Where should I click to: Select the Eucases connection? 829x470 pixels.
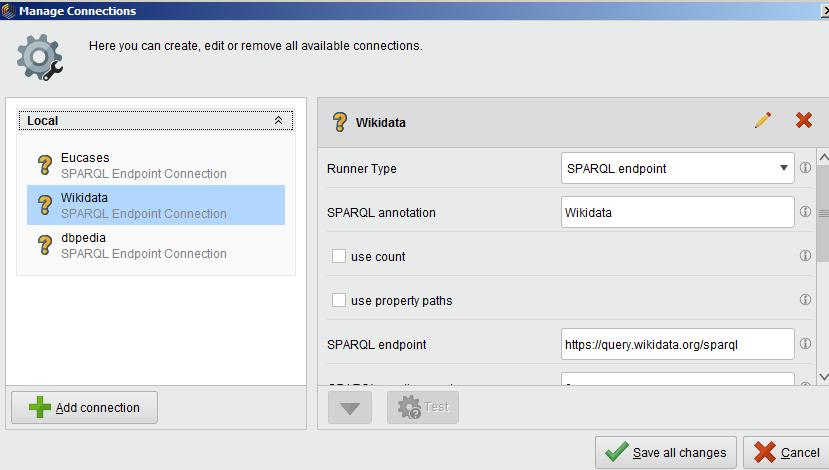[x=155, y=165]
